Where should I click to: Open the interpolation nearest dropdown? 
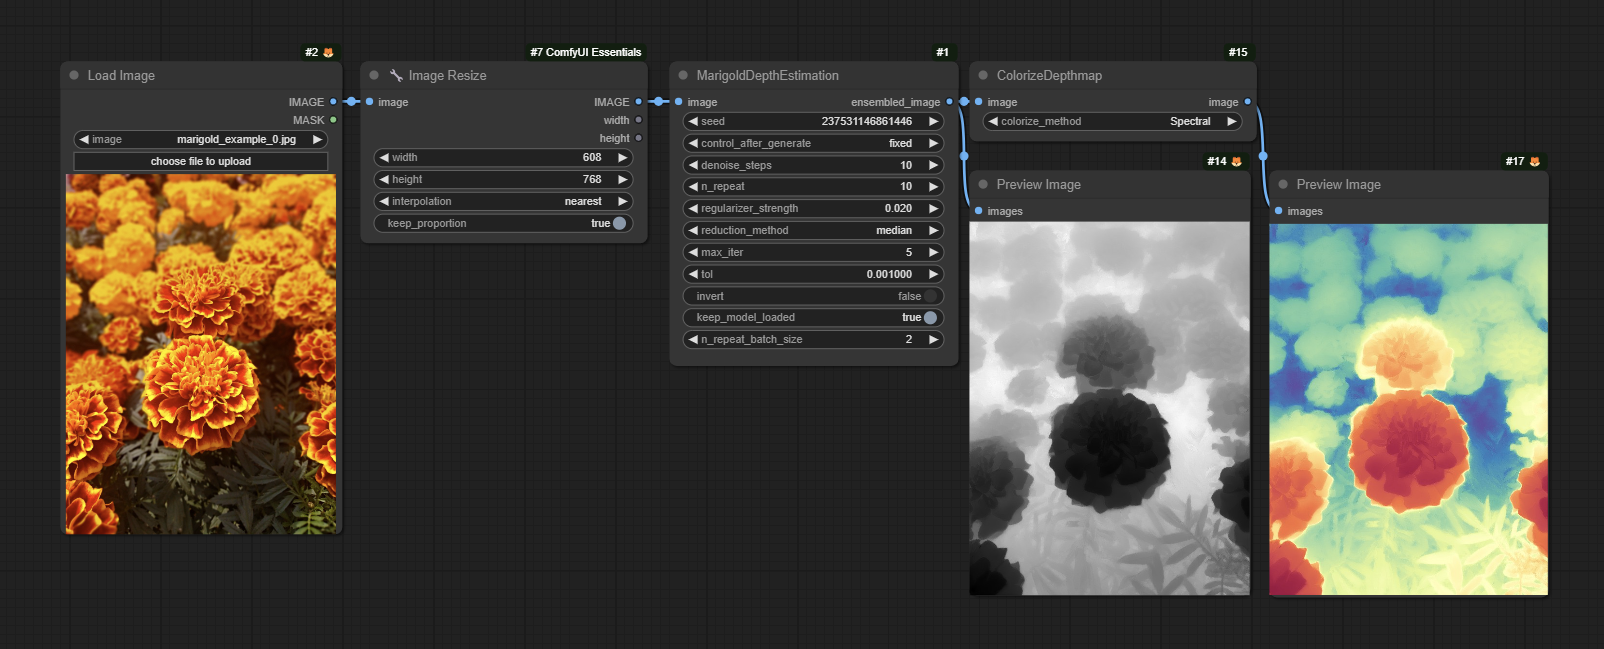503,201
